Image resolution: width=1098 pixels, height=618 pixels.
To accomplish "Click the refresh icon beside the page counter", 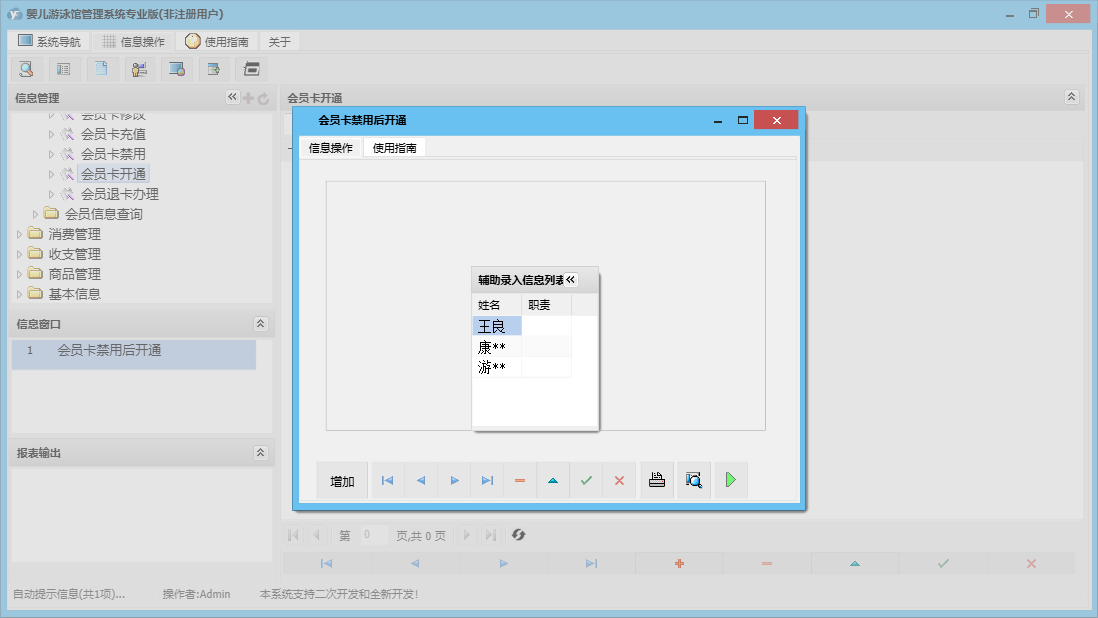I will [518, 535].
